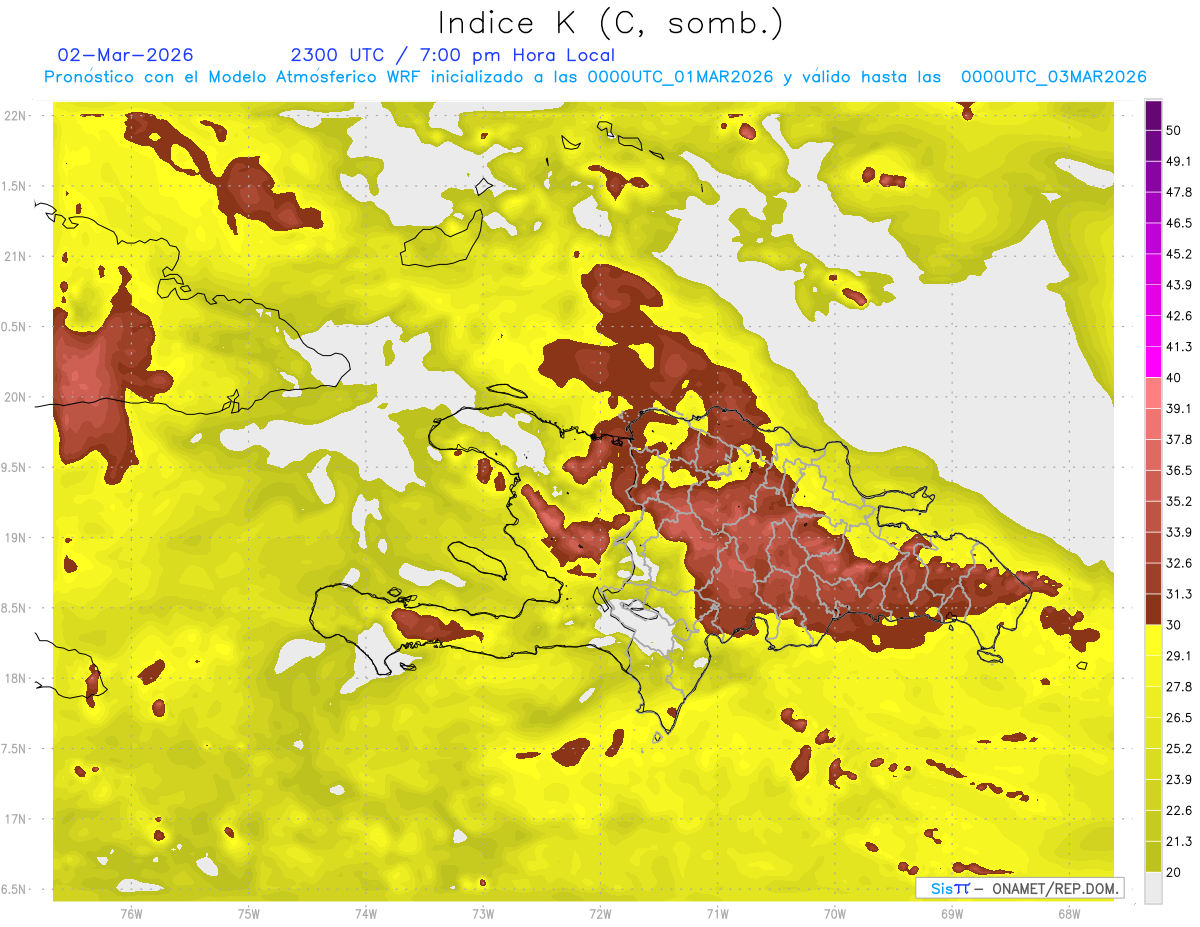Image resolution: width=1200 pixels, height=927 pixels.
Task: Click the "17N" latitude label
Action: click(x=15, y=819)
